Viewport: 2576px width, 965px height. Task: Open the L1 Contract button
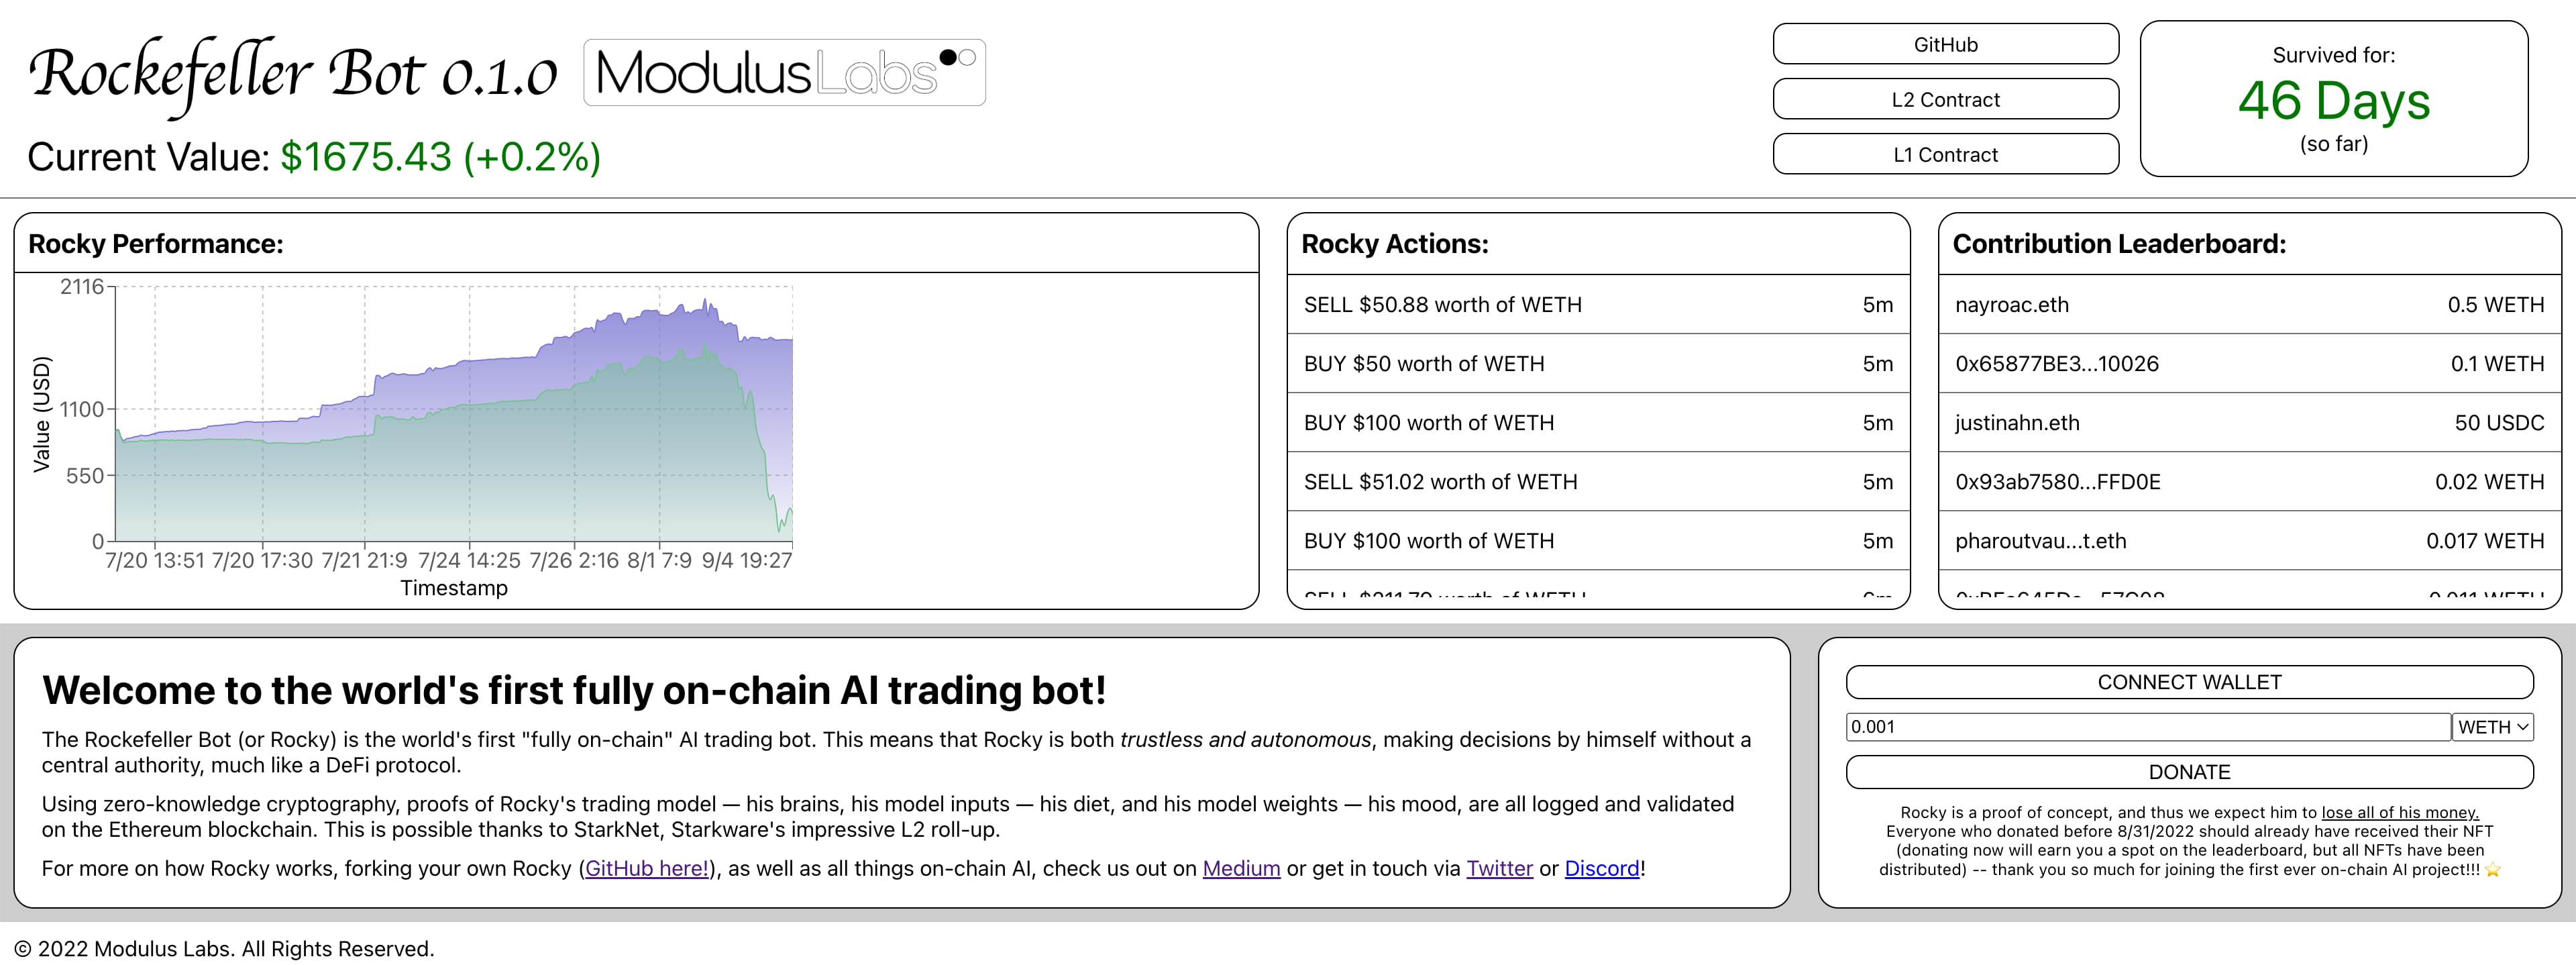(x=1945, y=154)
